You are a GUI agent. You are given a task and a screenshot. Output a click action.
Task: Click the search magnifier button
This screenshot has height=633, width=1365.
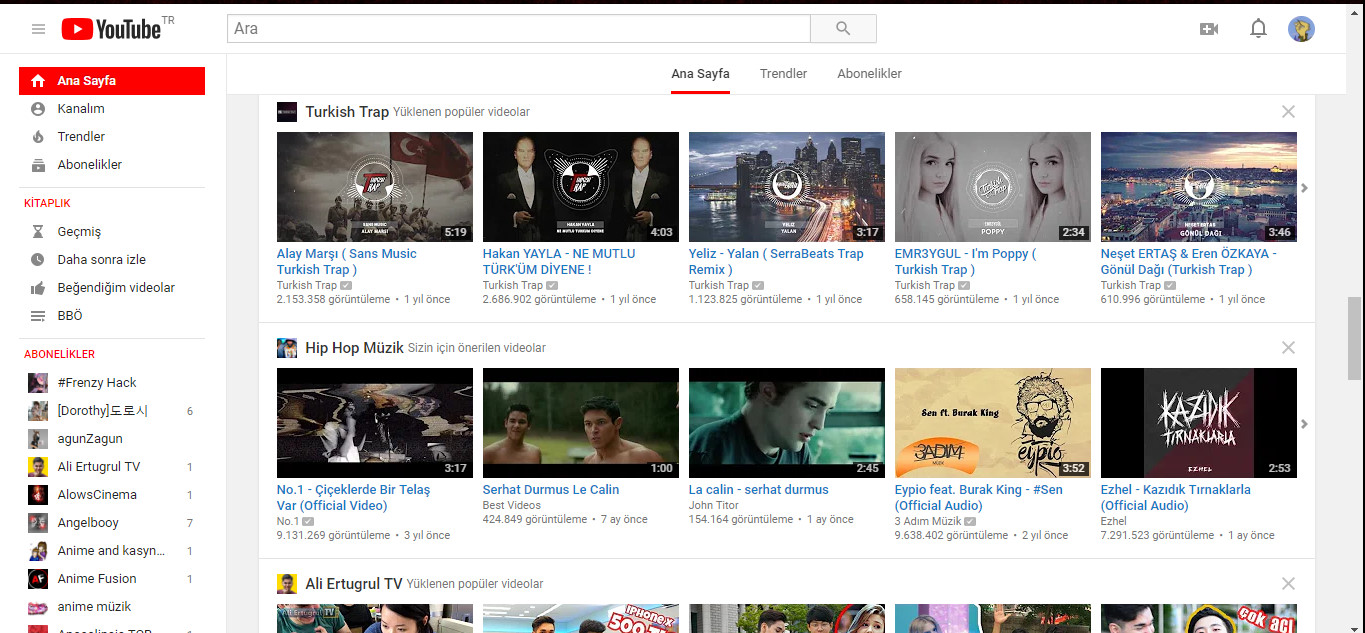[x=843, y=29]
